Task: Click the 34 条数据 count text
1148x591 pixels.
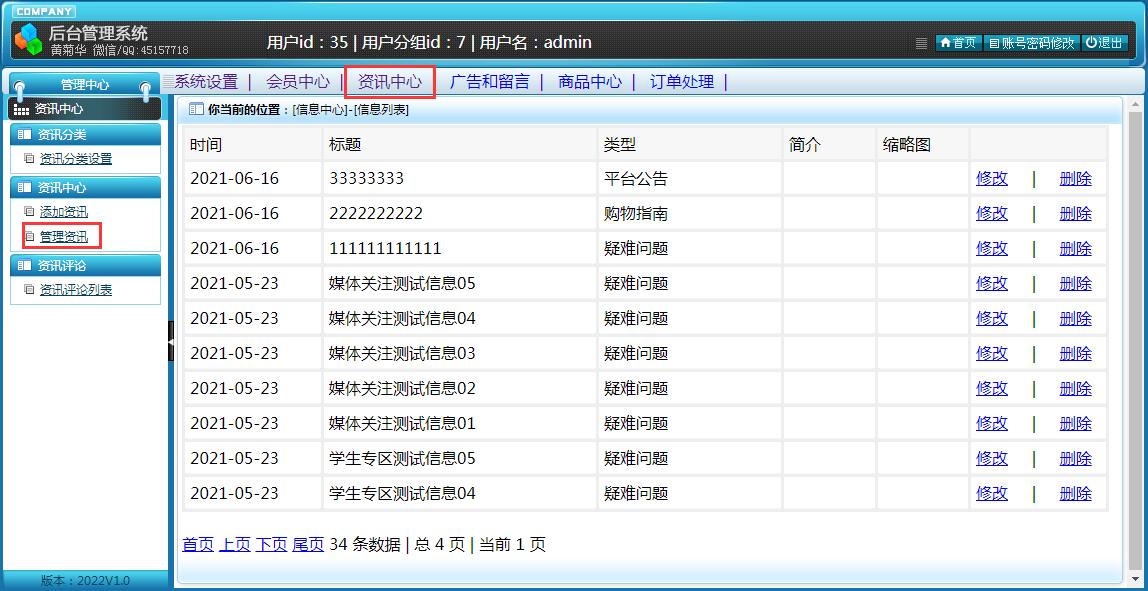Action: (365, 544)
